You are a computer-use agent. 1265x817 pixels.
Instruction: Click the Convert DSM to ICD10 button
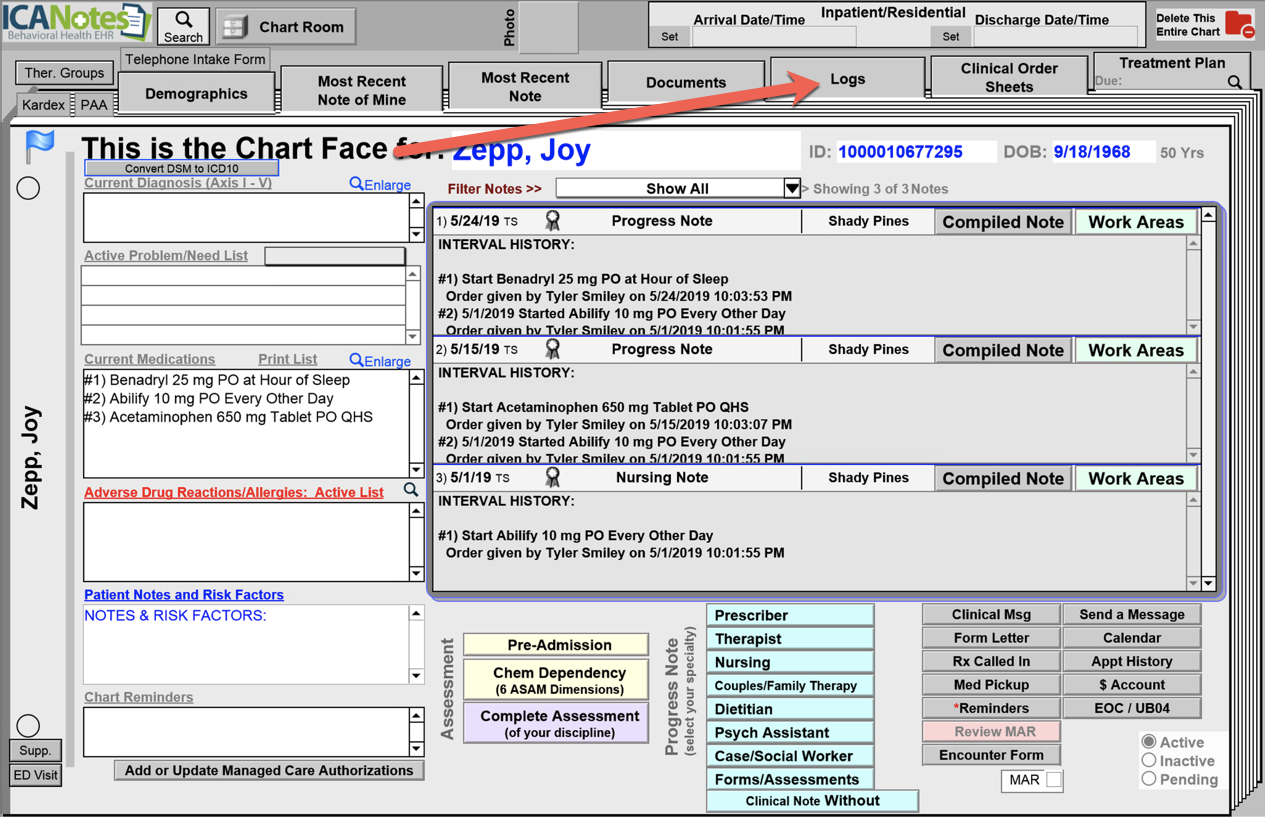(181, 168)
